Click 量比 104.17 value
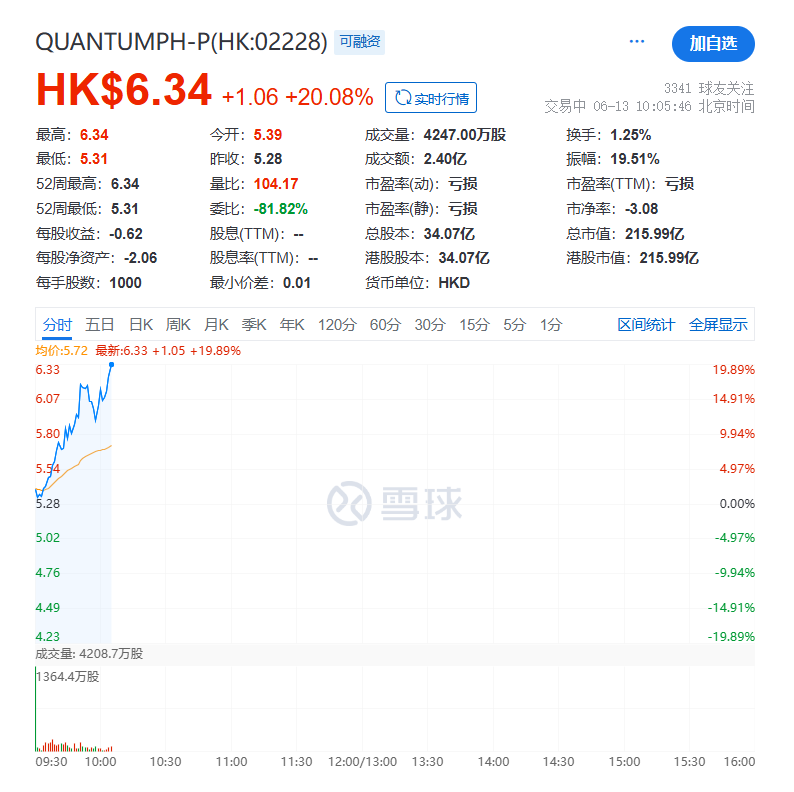794x792 pixels. click(x=276, y=184)
